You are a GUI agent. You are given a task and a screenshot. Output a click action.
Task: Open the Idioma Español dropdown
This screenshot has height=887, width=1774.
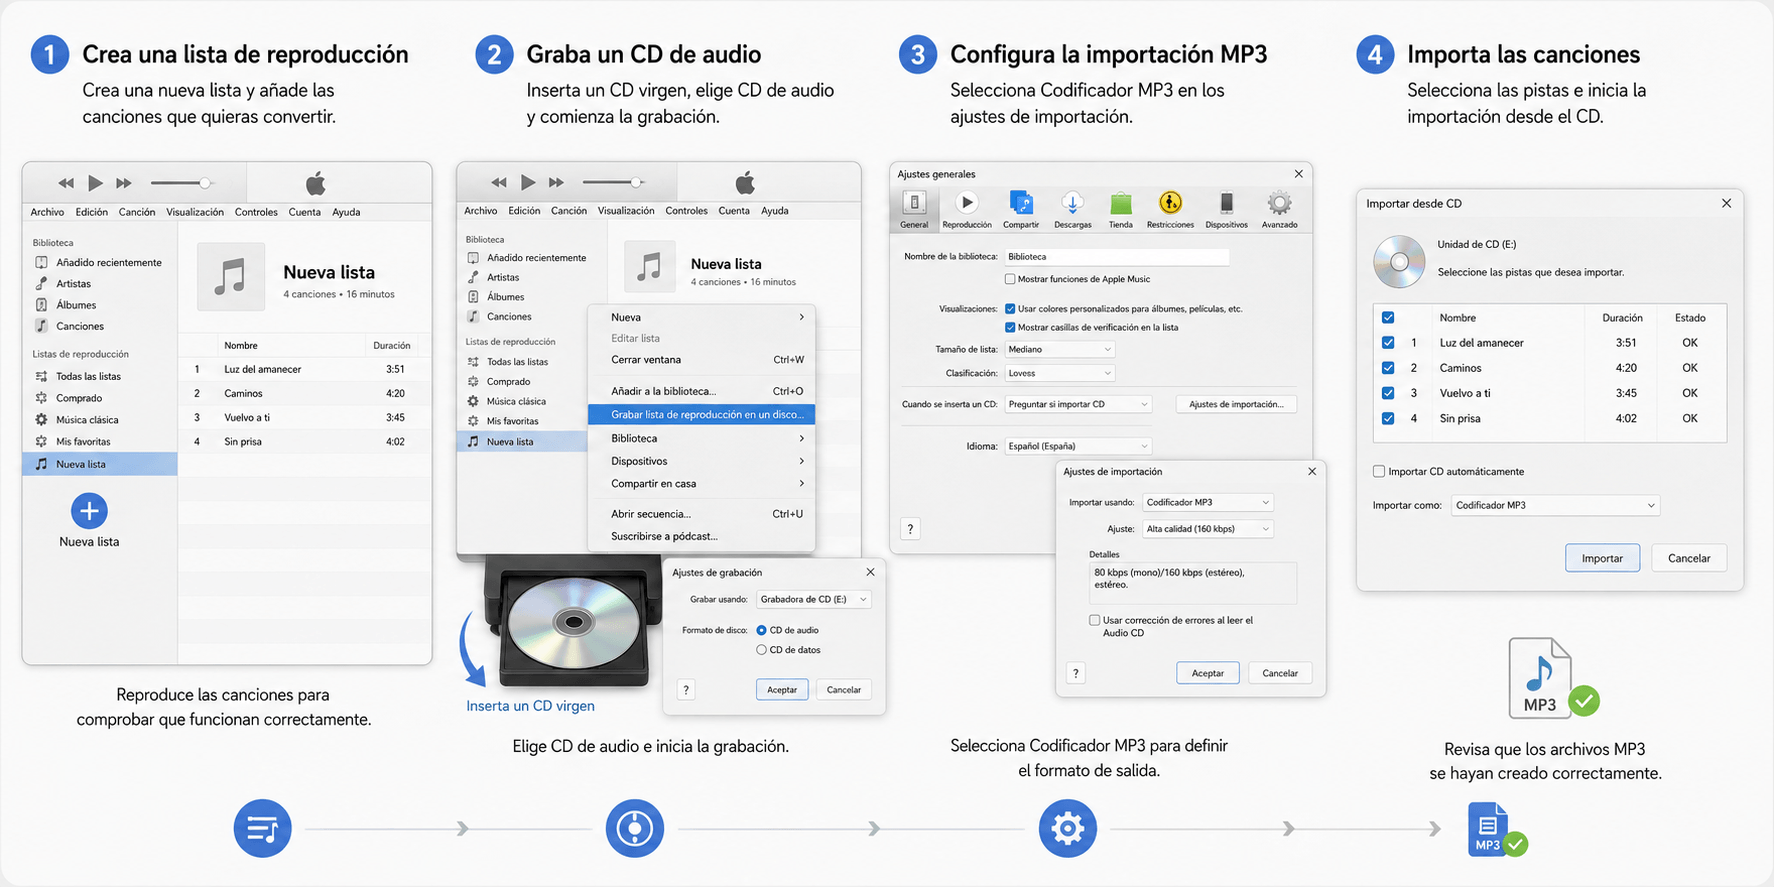click(1078, 446)
